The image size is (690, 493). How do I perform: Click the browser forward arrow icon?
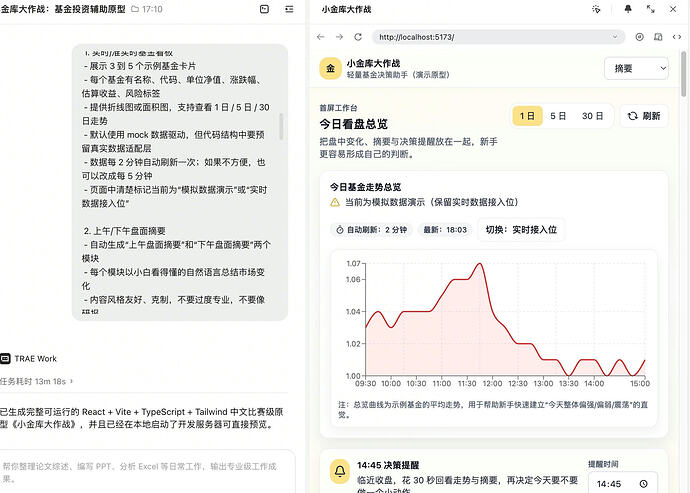pyautogui.click(x=339, y=37)
